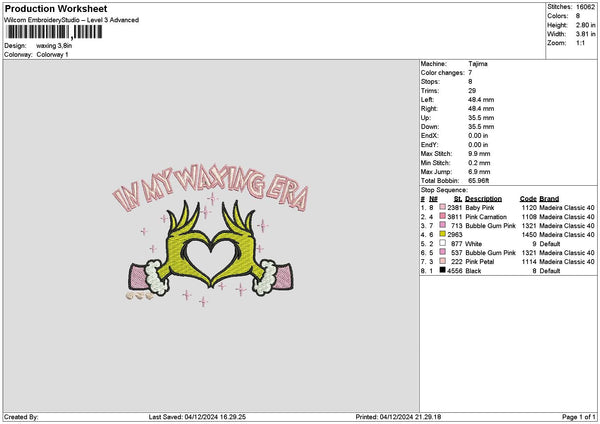Select the Pink Carnation color swatch
The image size is (600, 424).
click(442, 216)
